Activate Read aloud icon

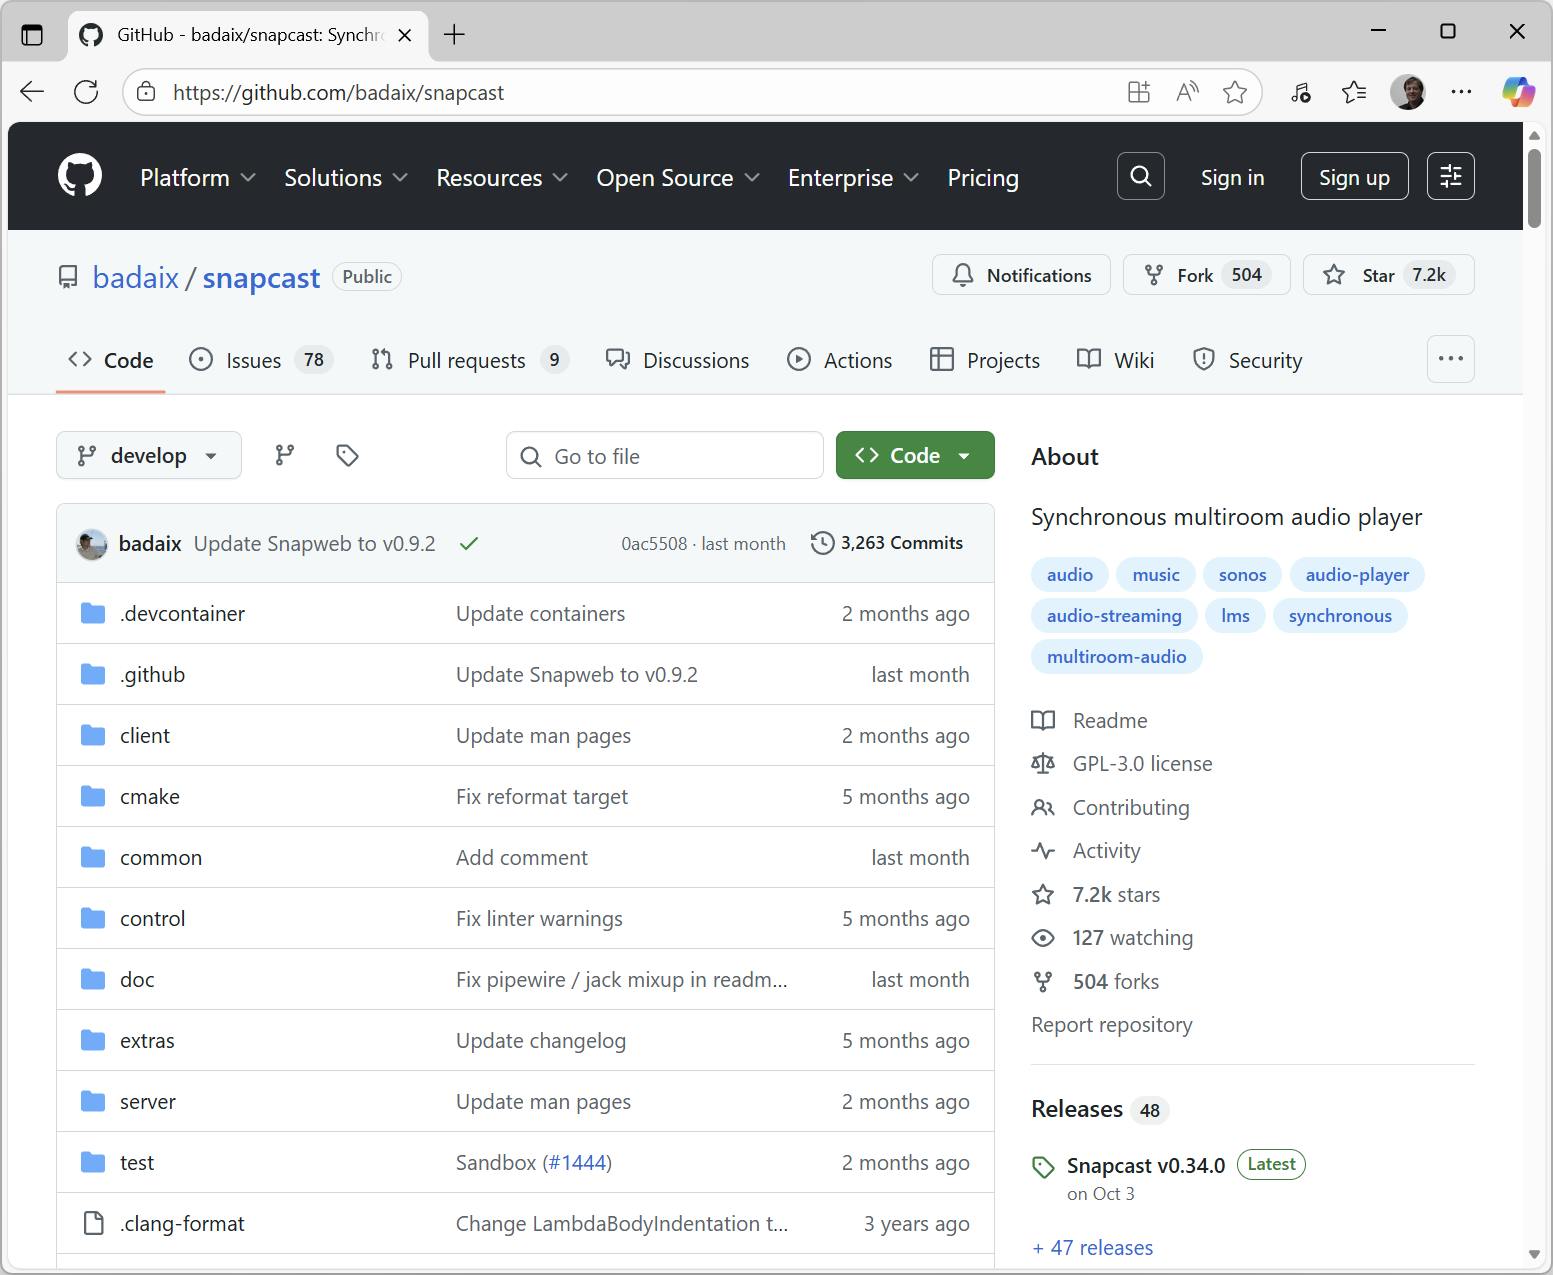point(1187,92)
